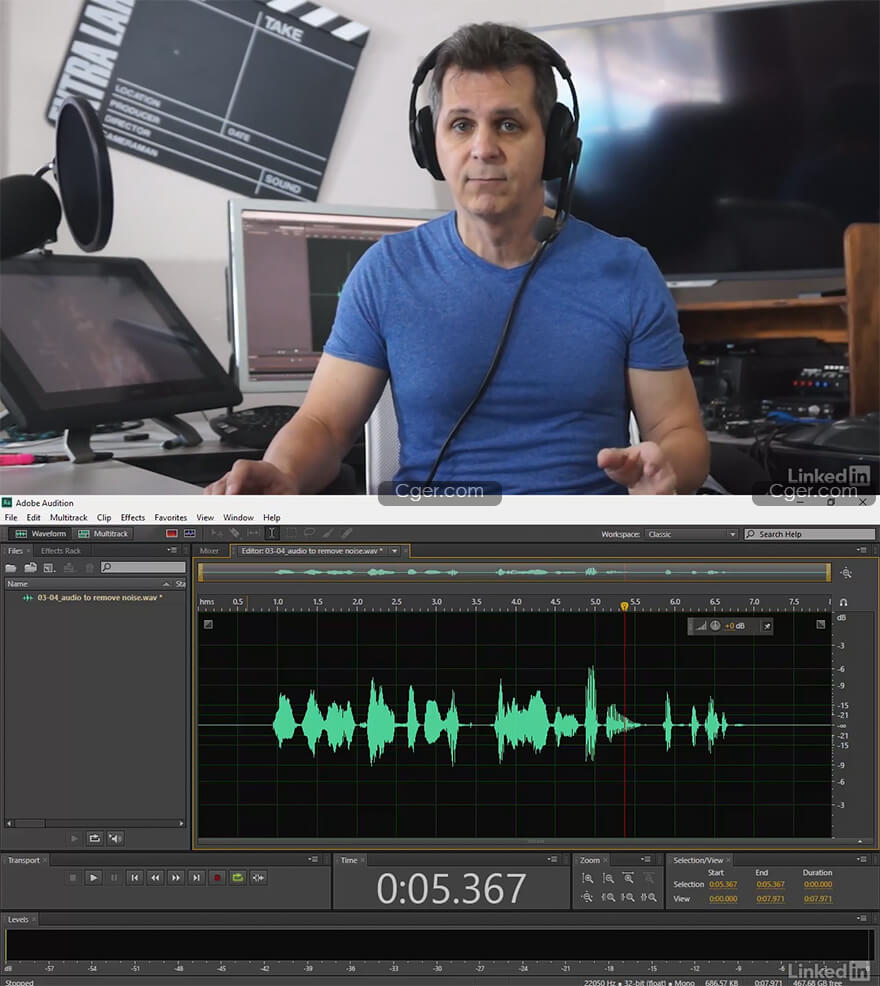This screenshot has width=880, height=986.
Task: Click Zoom In Amplitude icon
Action: 588,878
